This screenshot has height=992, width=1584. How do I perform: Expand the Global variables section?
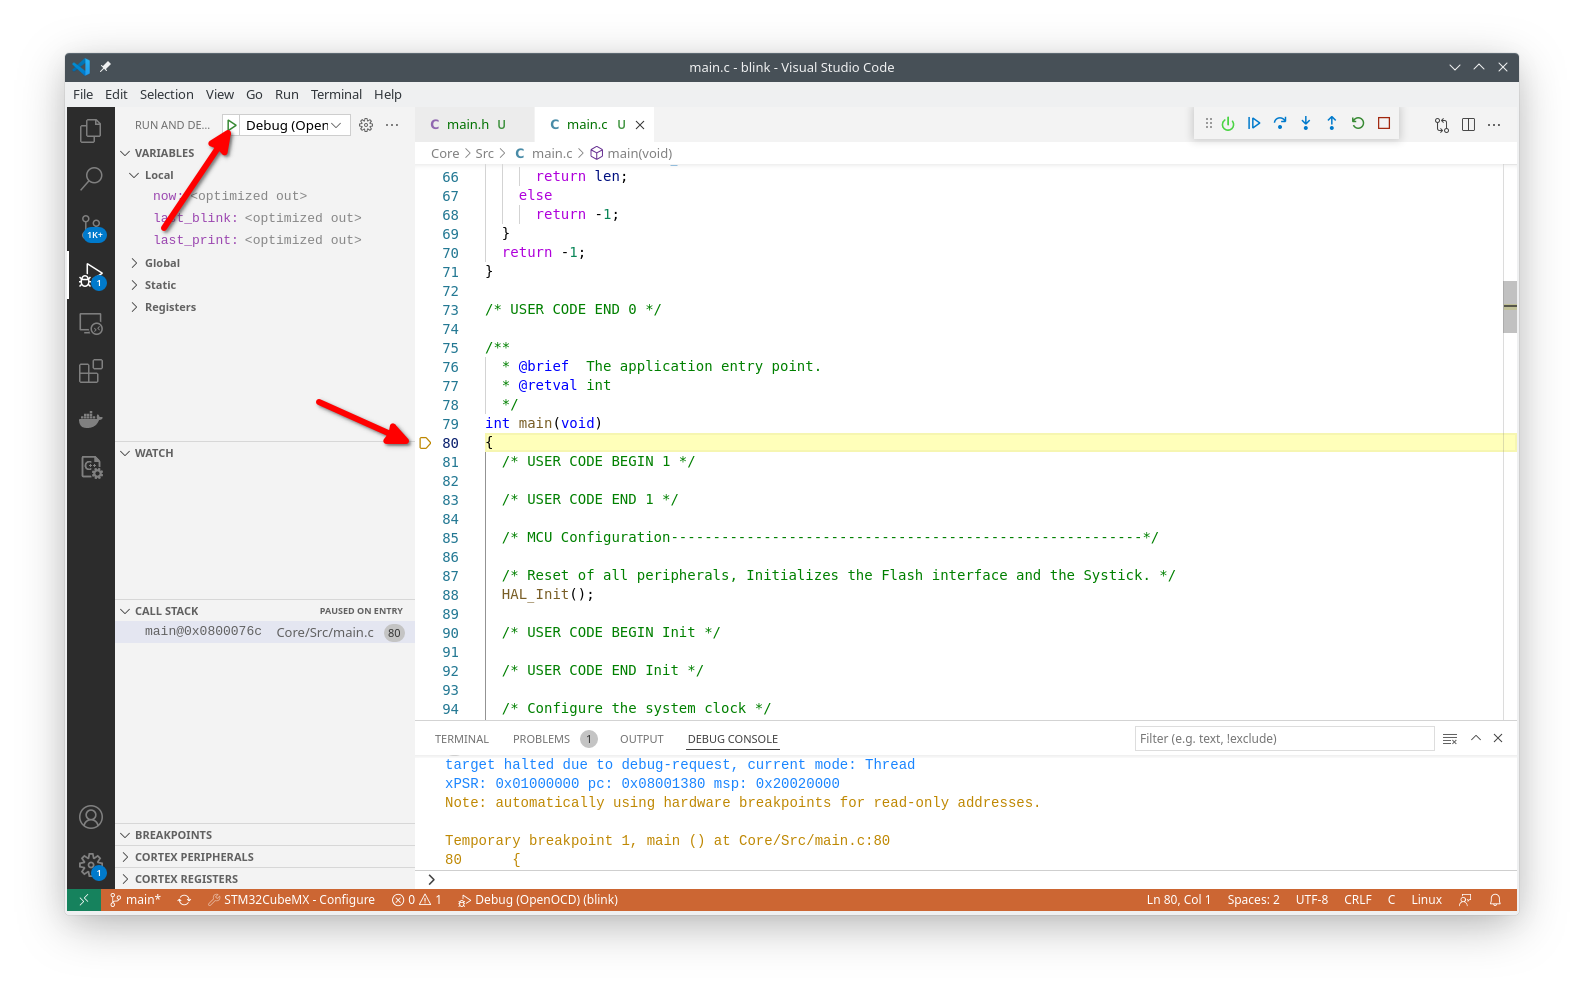(162, 263)
